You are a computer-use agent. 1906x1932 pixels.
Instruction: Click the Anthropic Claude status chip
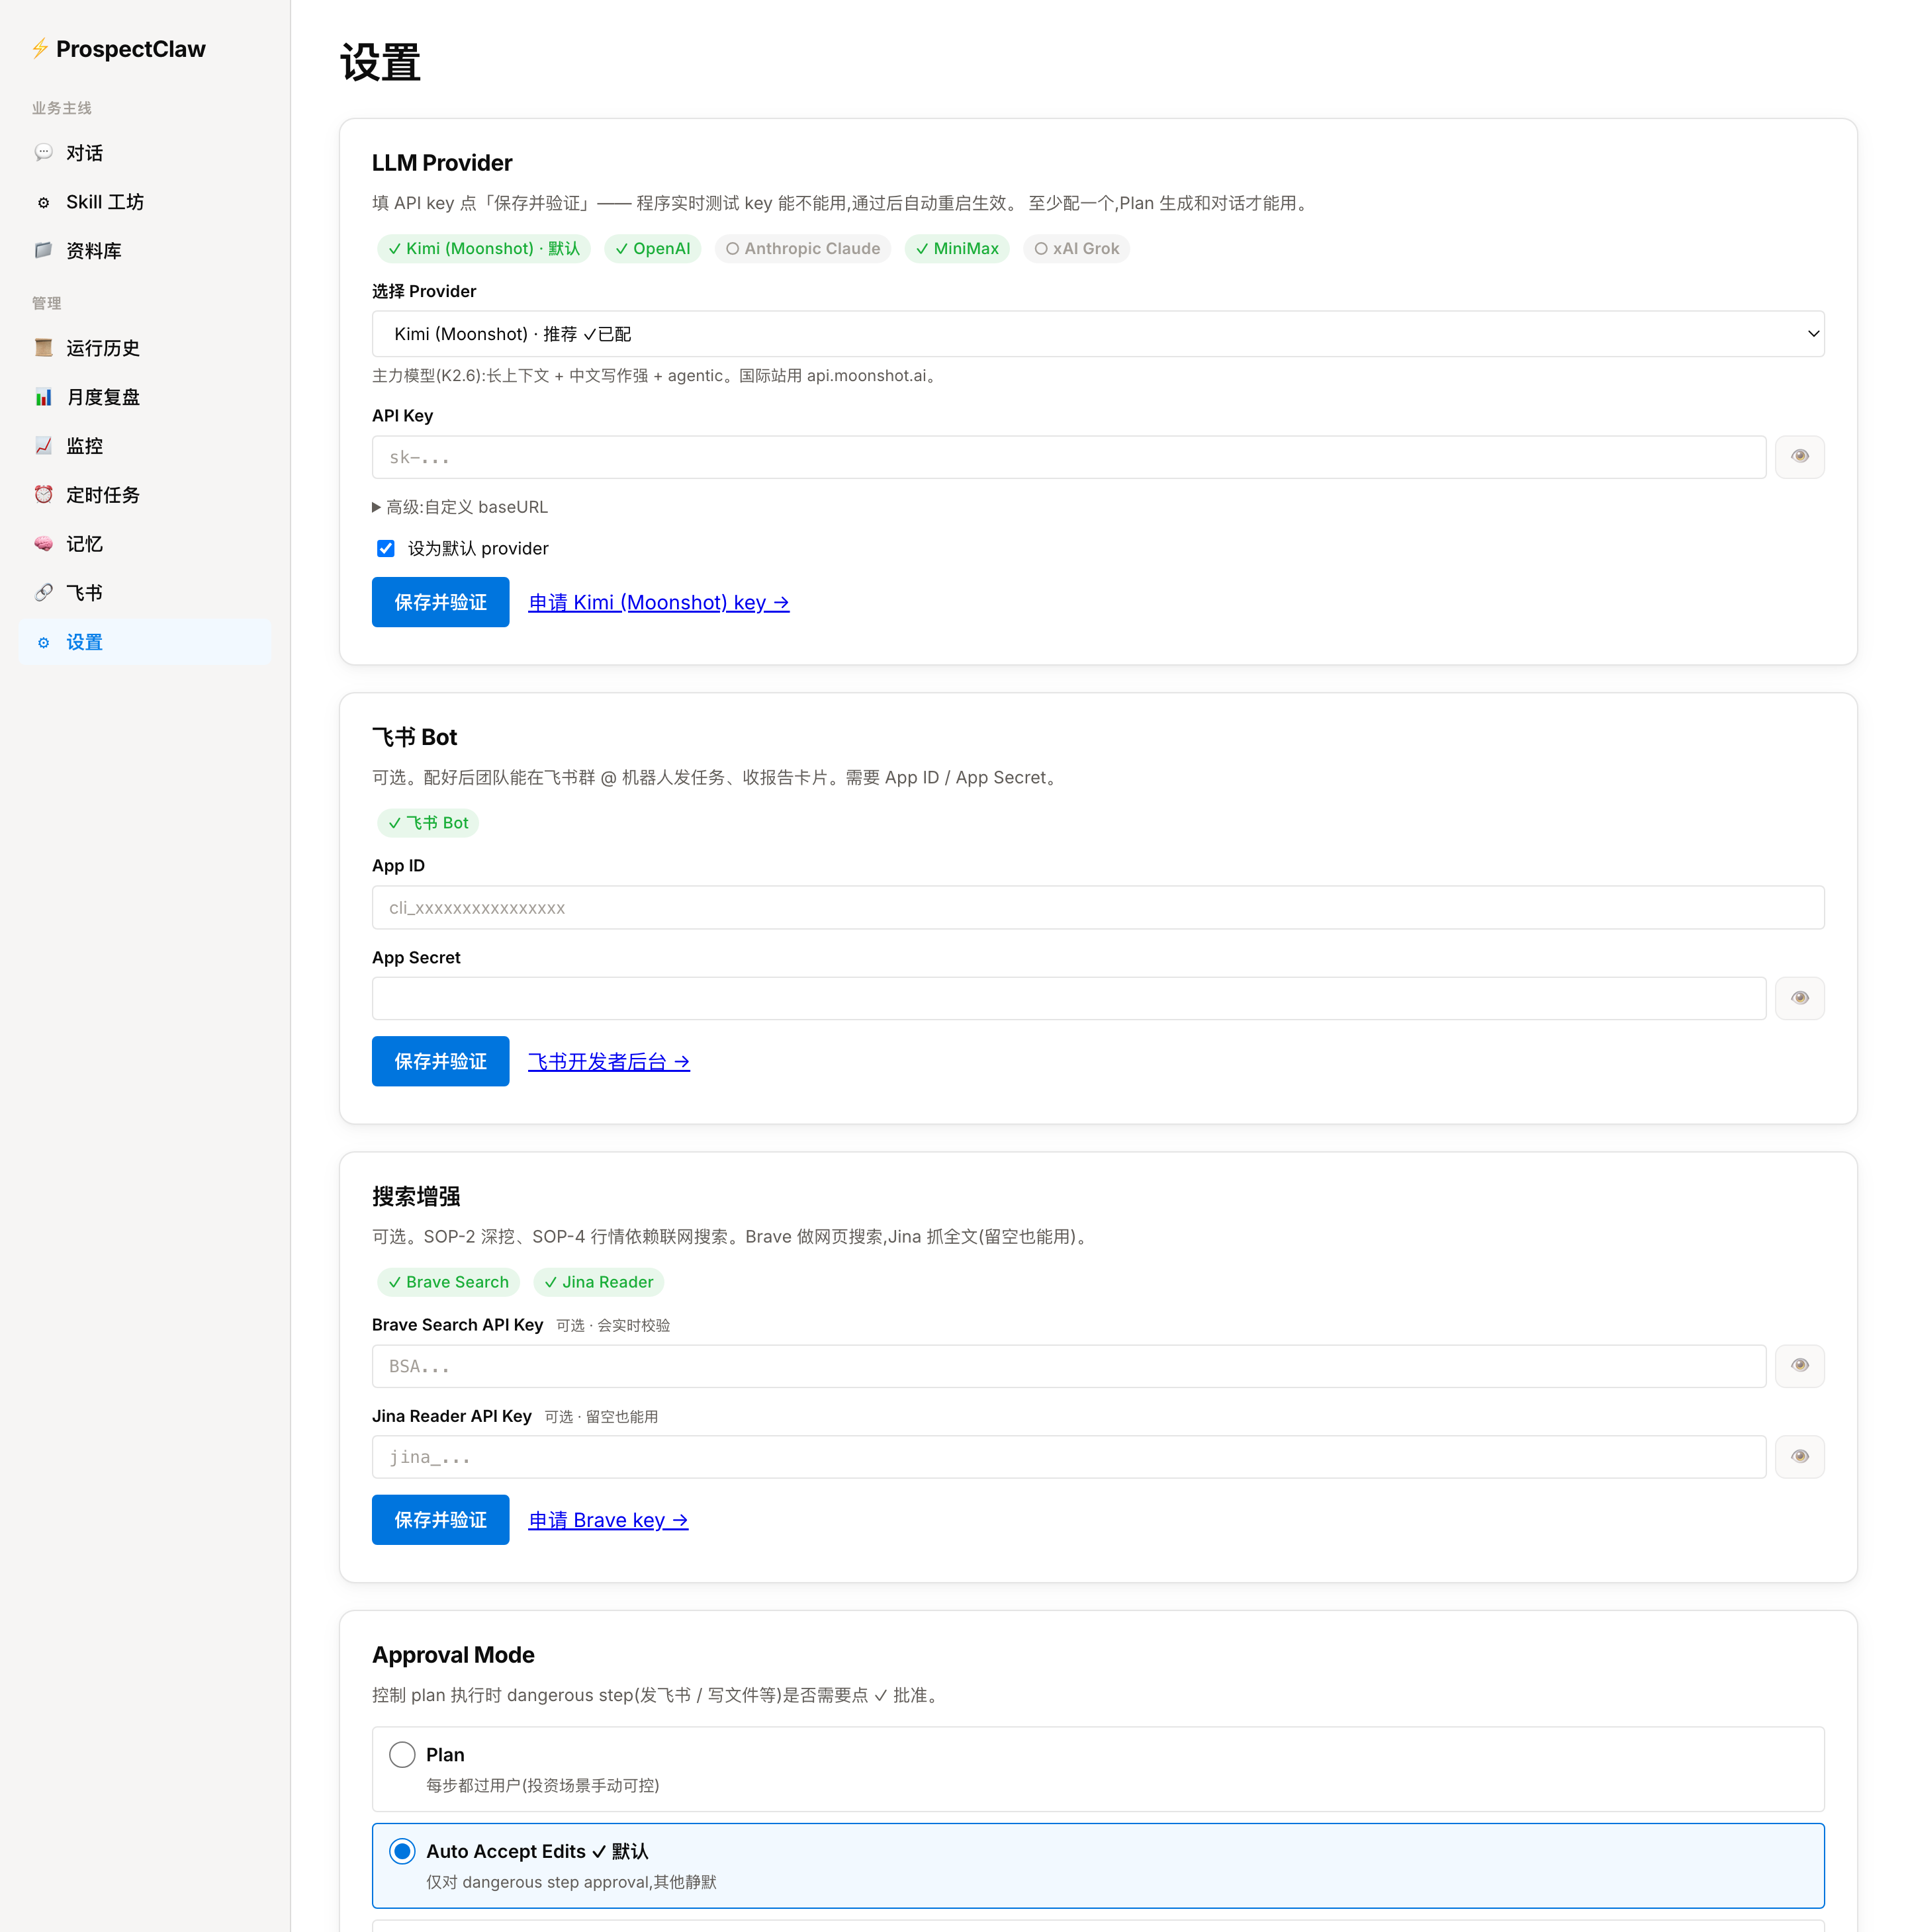[803, 248]
